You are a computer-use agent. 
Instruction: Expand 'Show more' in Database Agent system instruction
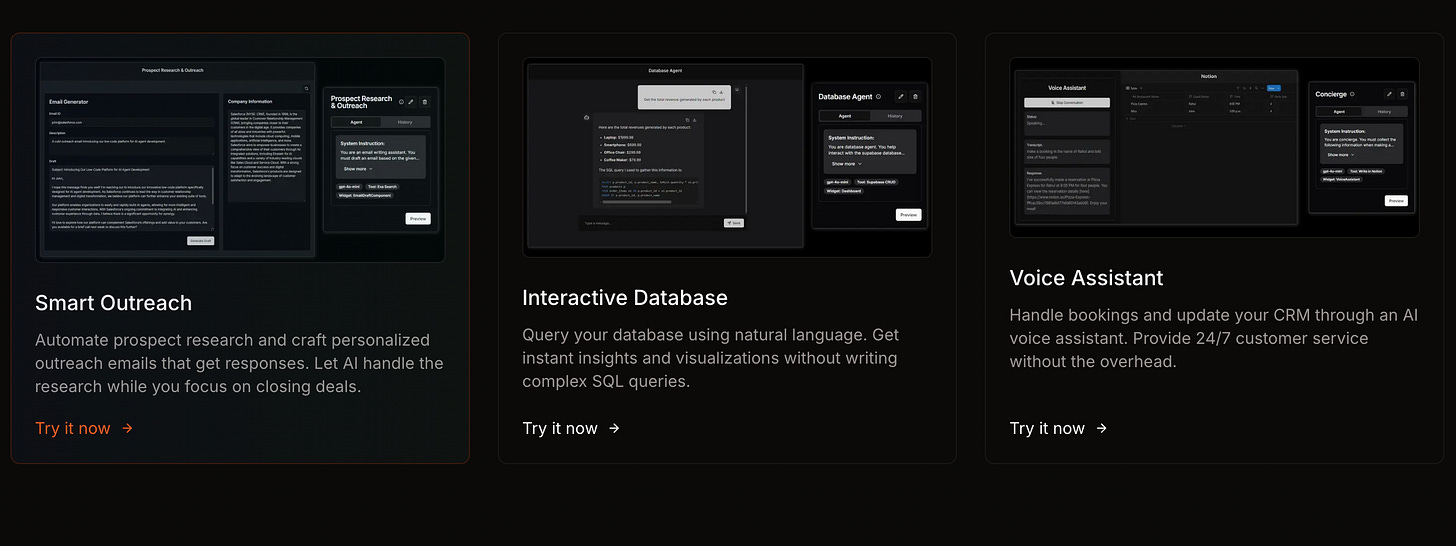pyautogui.click(x=846, y=164)
